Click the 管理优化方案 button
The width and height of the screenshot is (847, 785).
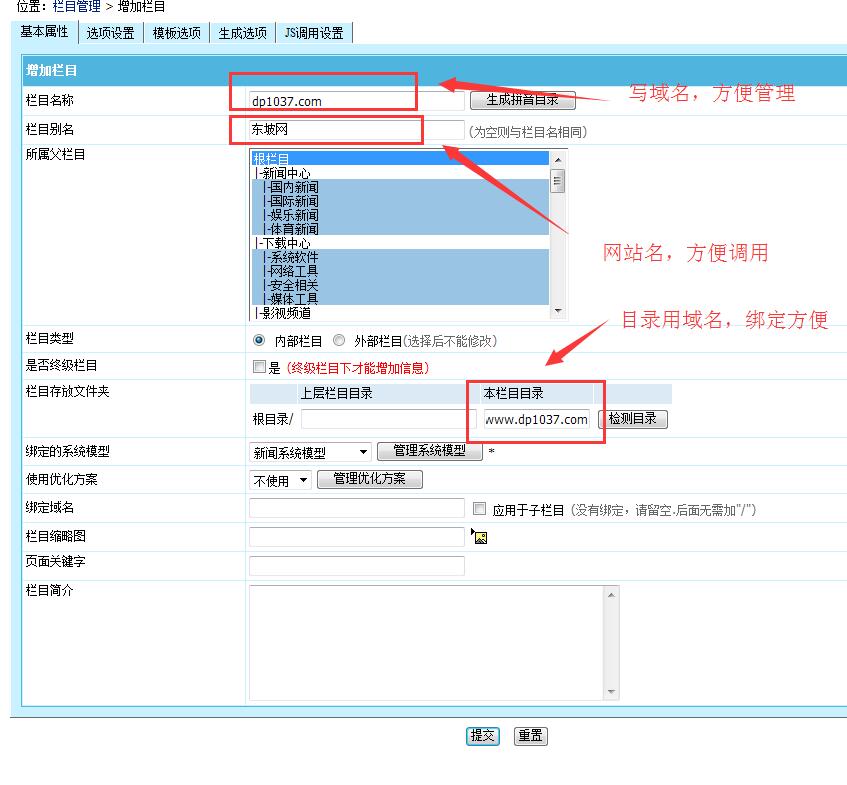[x=369, y=479]
